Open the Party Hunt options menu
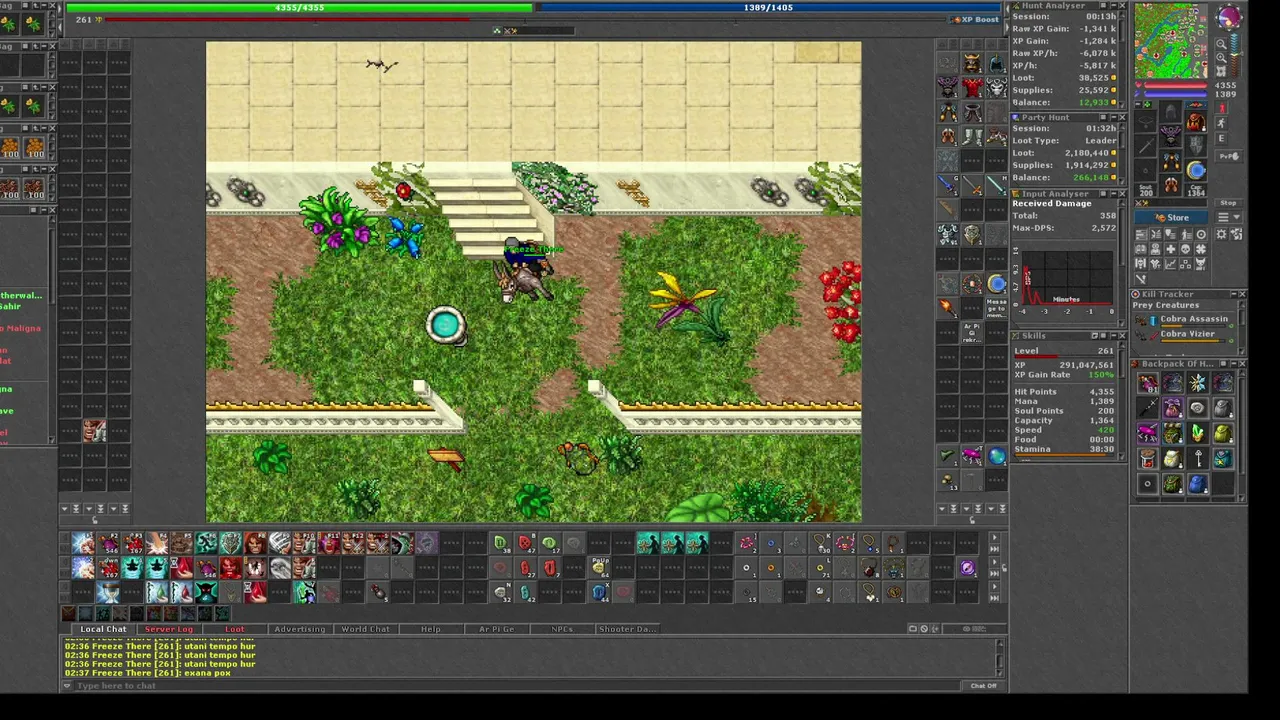Image resolution: width=1280 pixels, height=720 pixels. coord(1102,117)
